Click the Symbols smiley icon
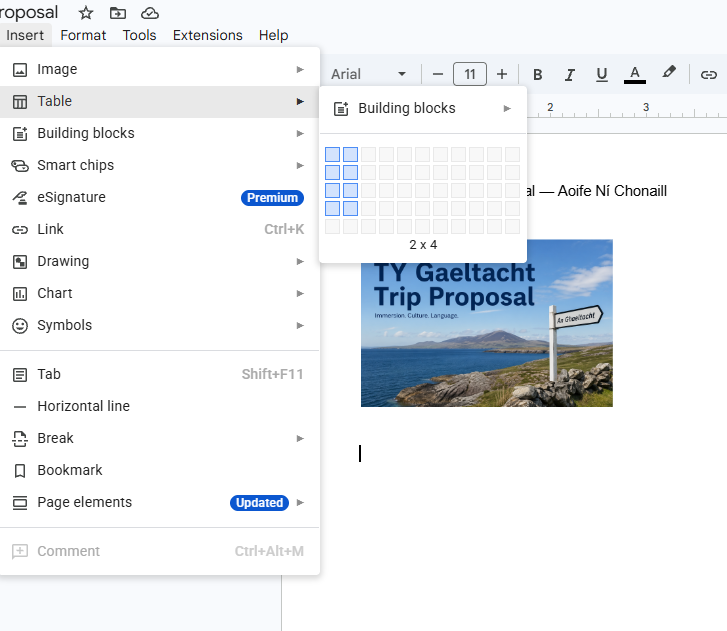 (x=19, y=325)
